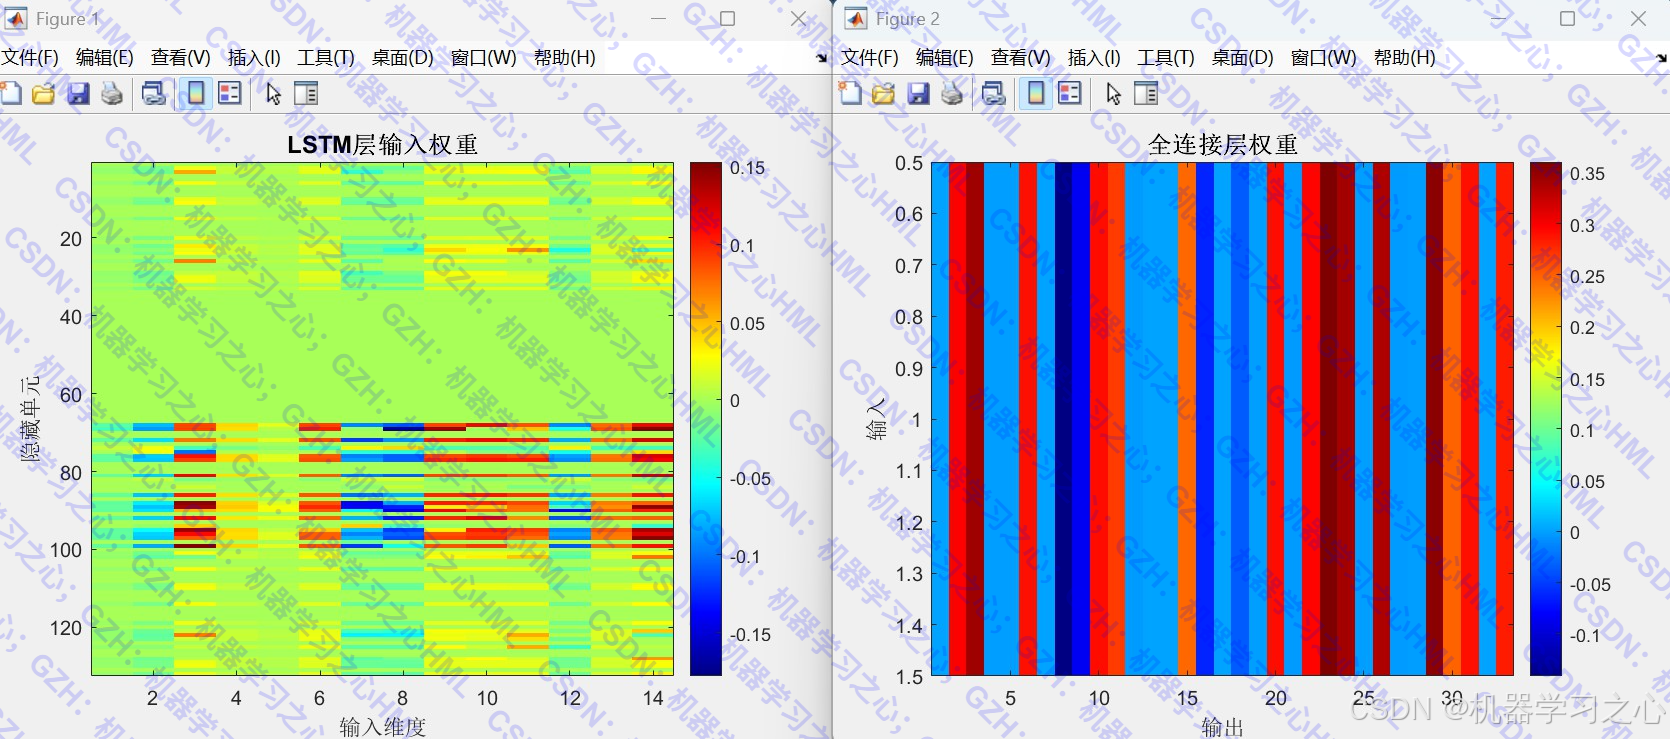Screen dimensions: 1670x739
Task: Click y-axis tick label 120 in Figure 1
Action: (66, 628)
